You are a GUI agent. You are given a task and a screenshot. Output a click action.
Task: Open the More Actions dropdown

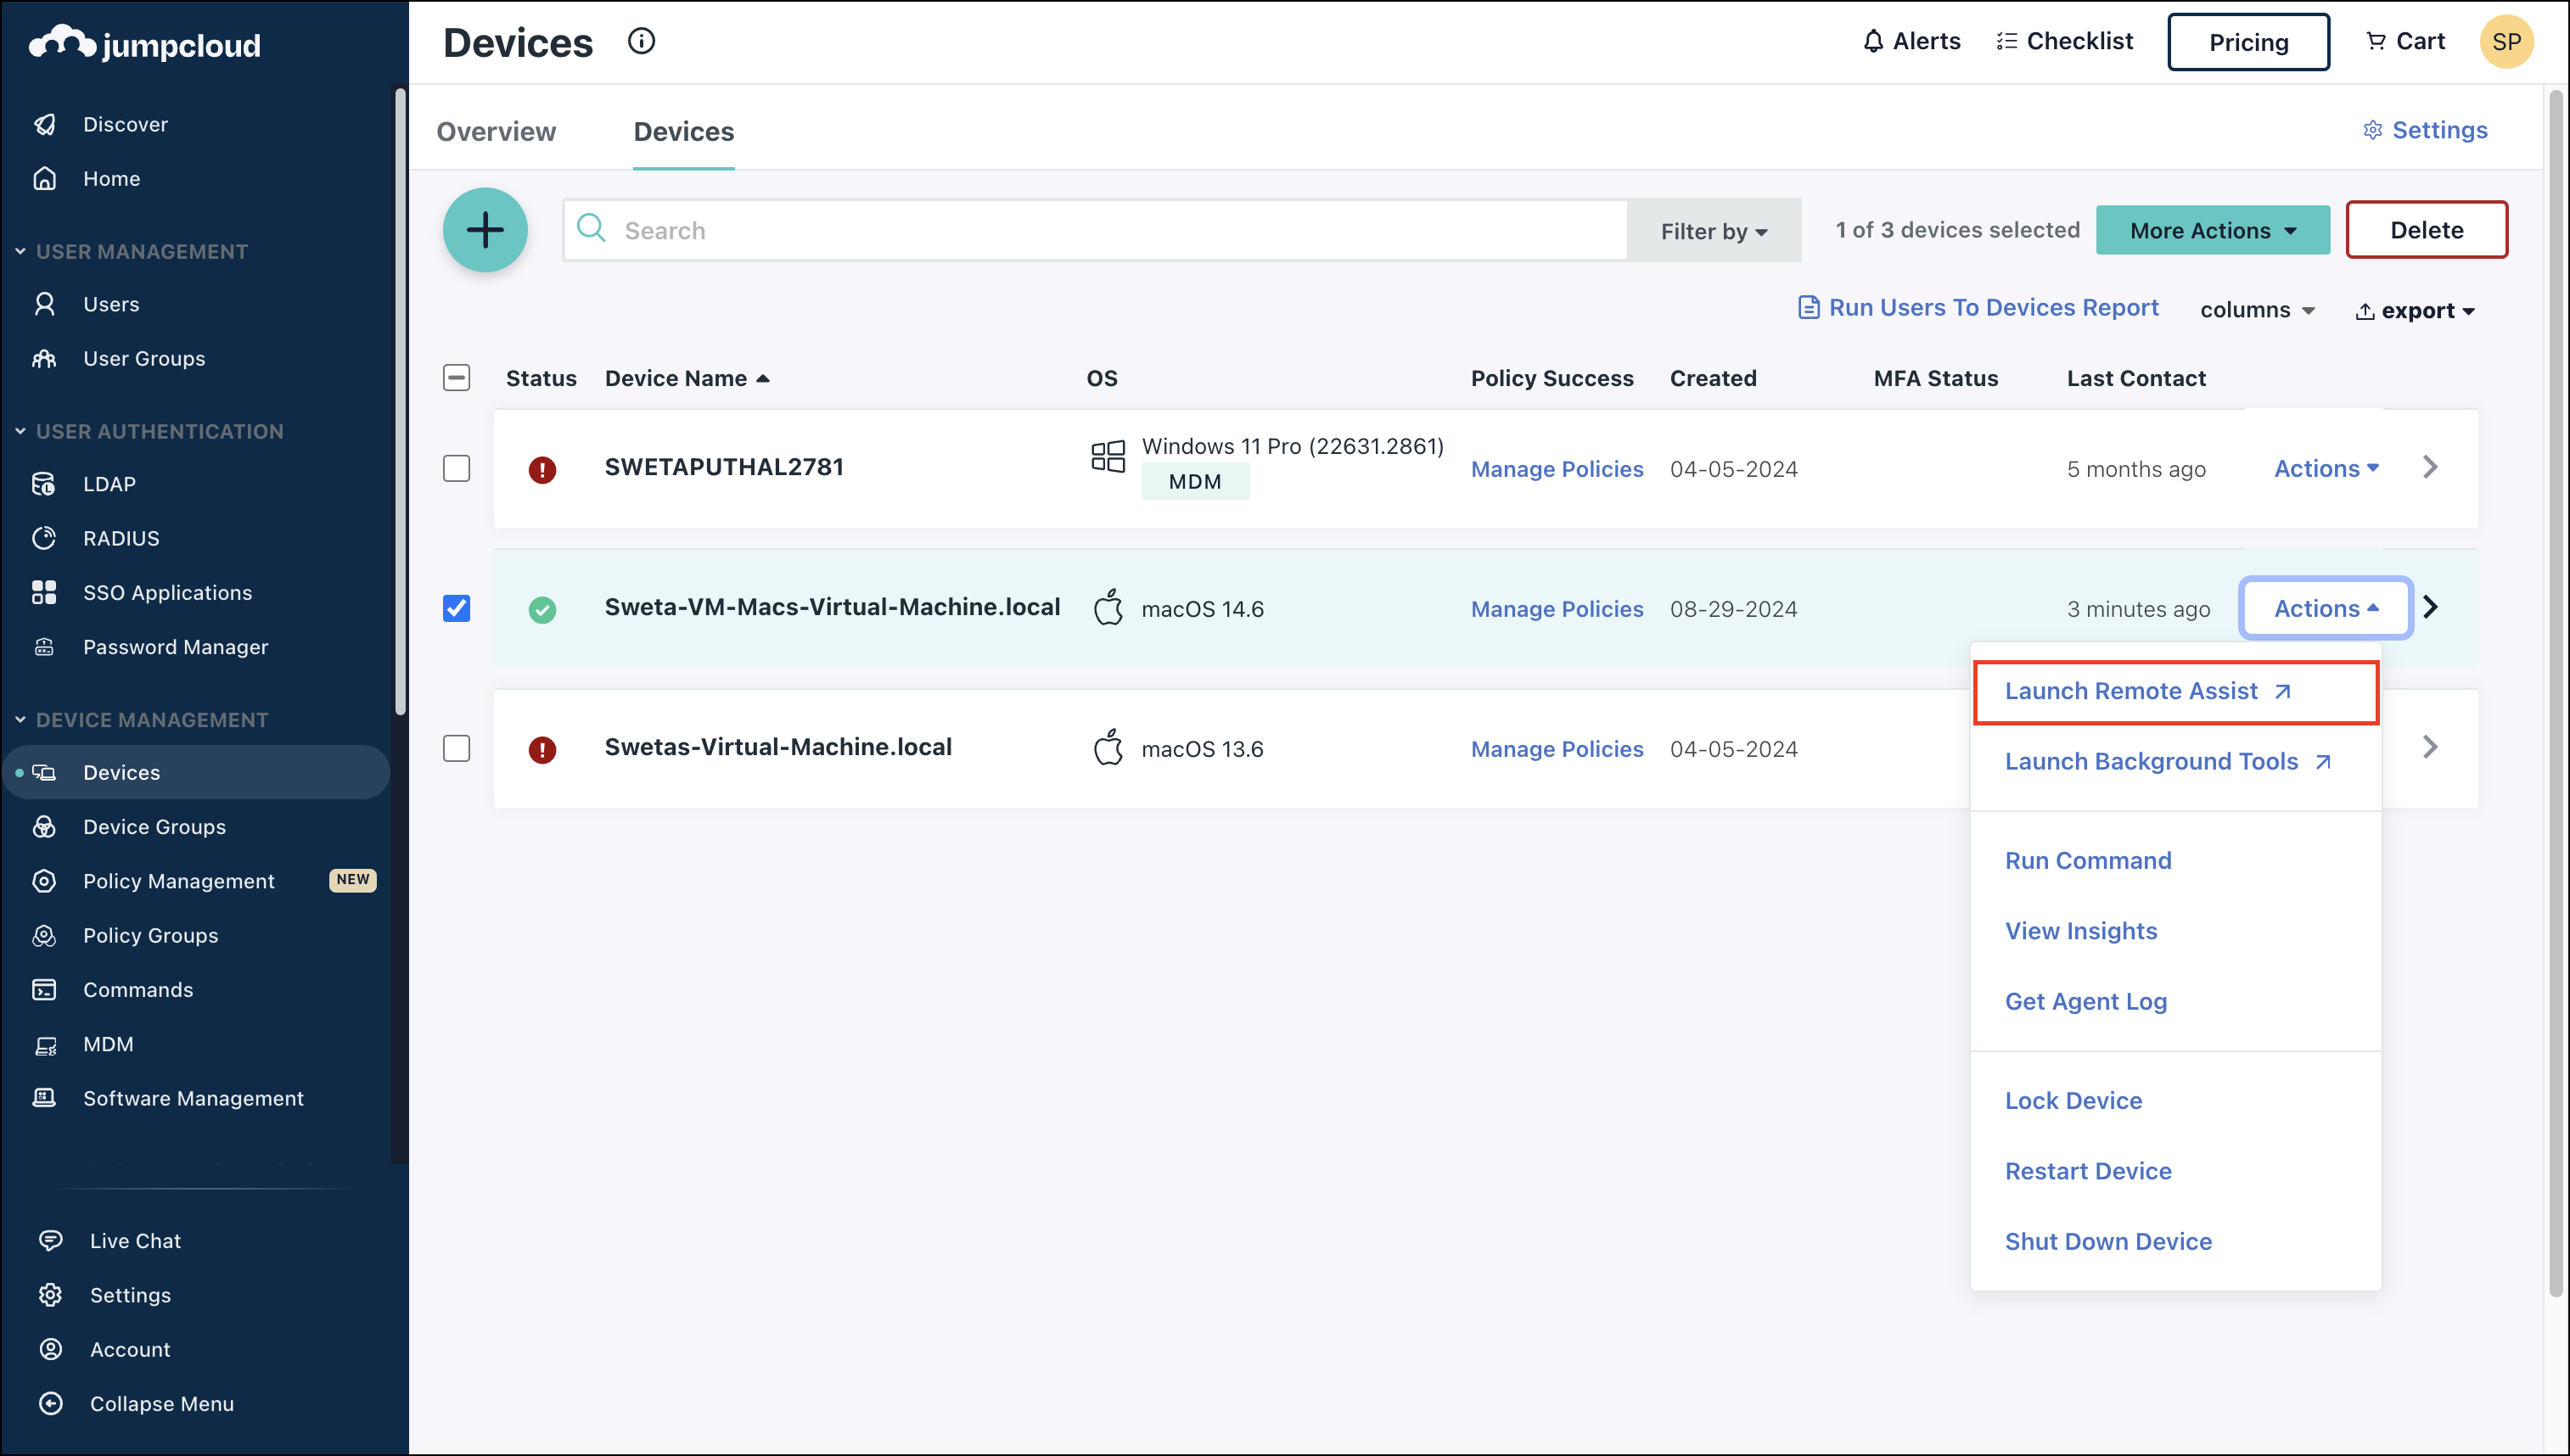[x=2212, y=229]
